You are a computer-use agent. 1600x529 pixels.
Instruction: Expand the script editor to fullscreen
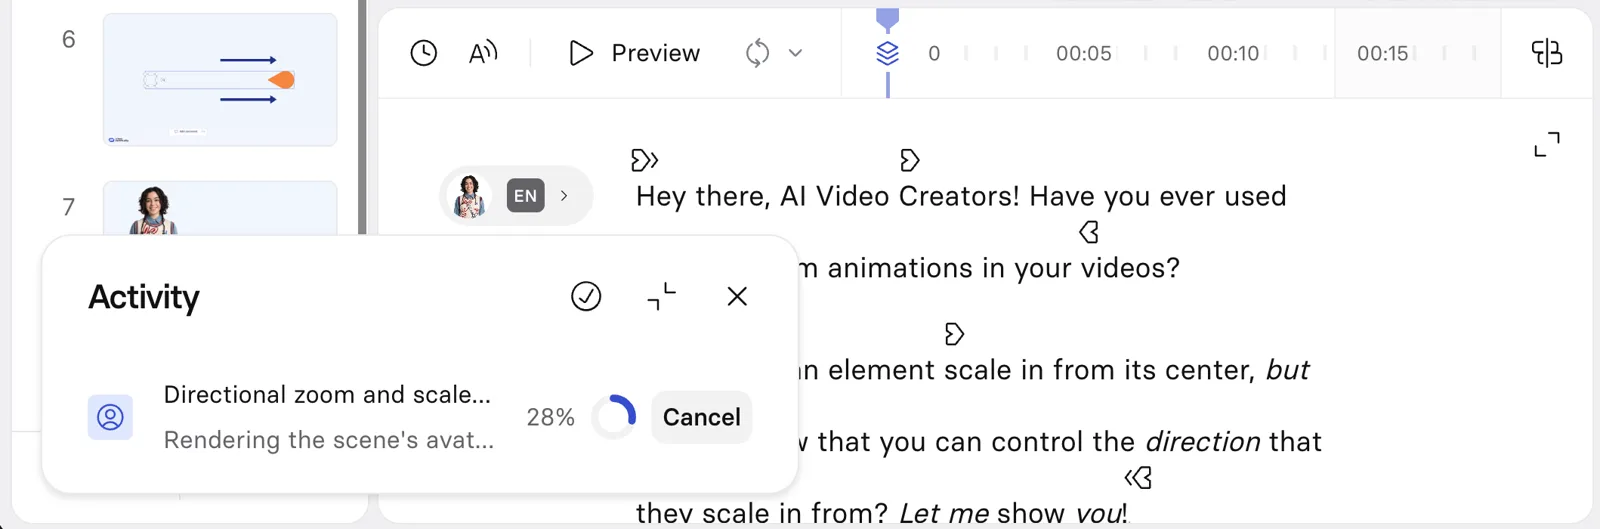click(x=1547, y=145)
